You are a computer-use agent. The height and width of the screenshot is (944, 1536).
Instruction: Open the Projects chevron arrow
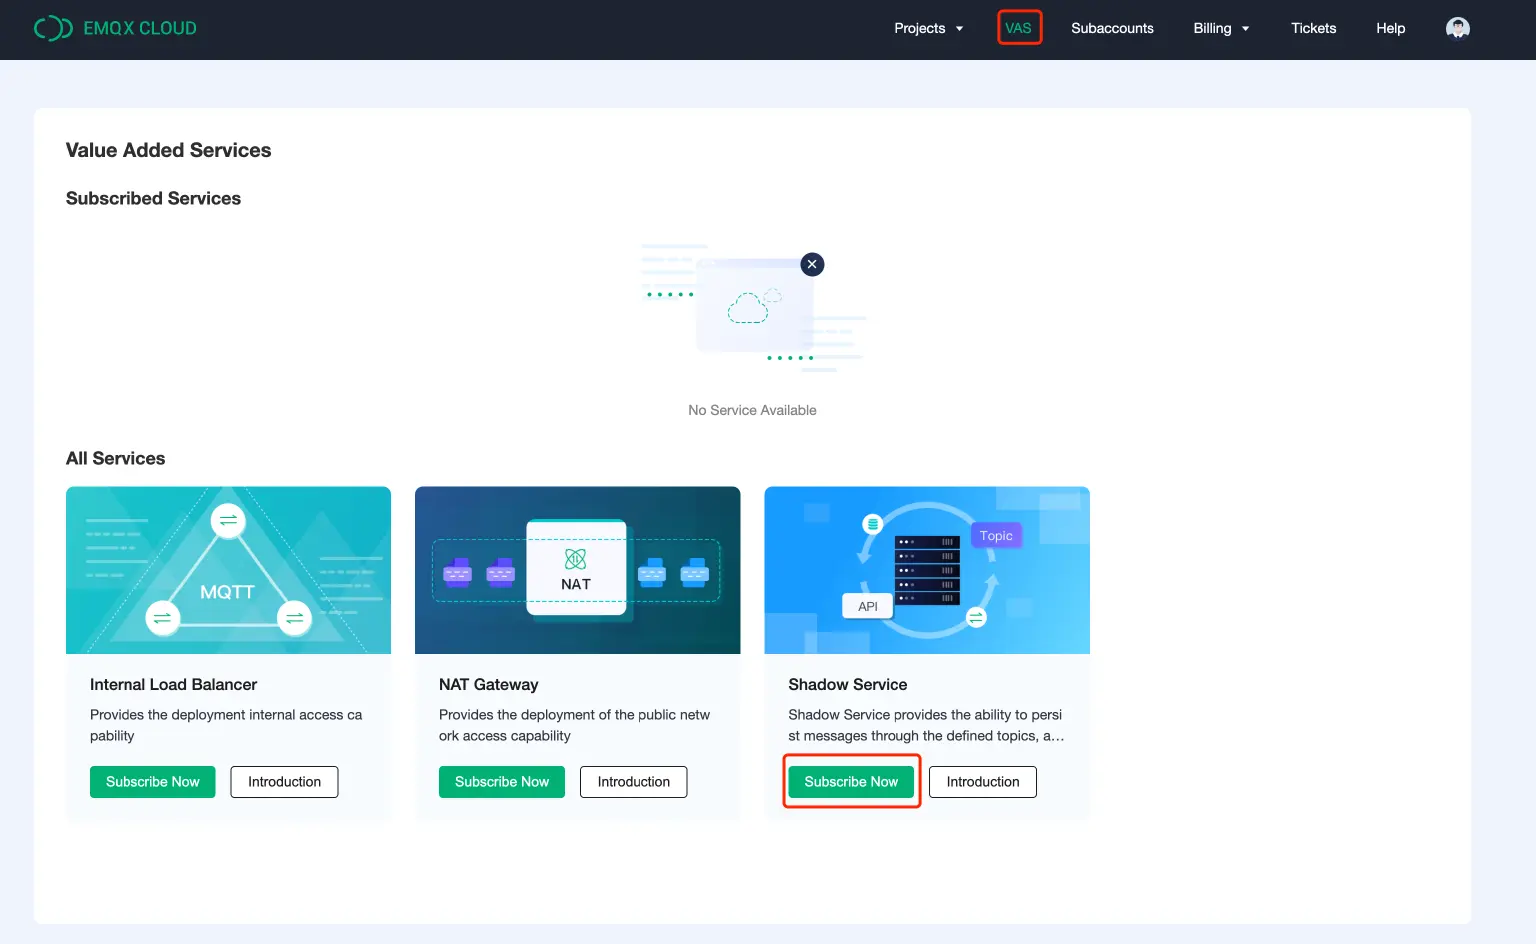pyautogui.click(x=961, y=29)
